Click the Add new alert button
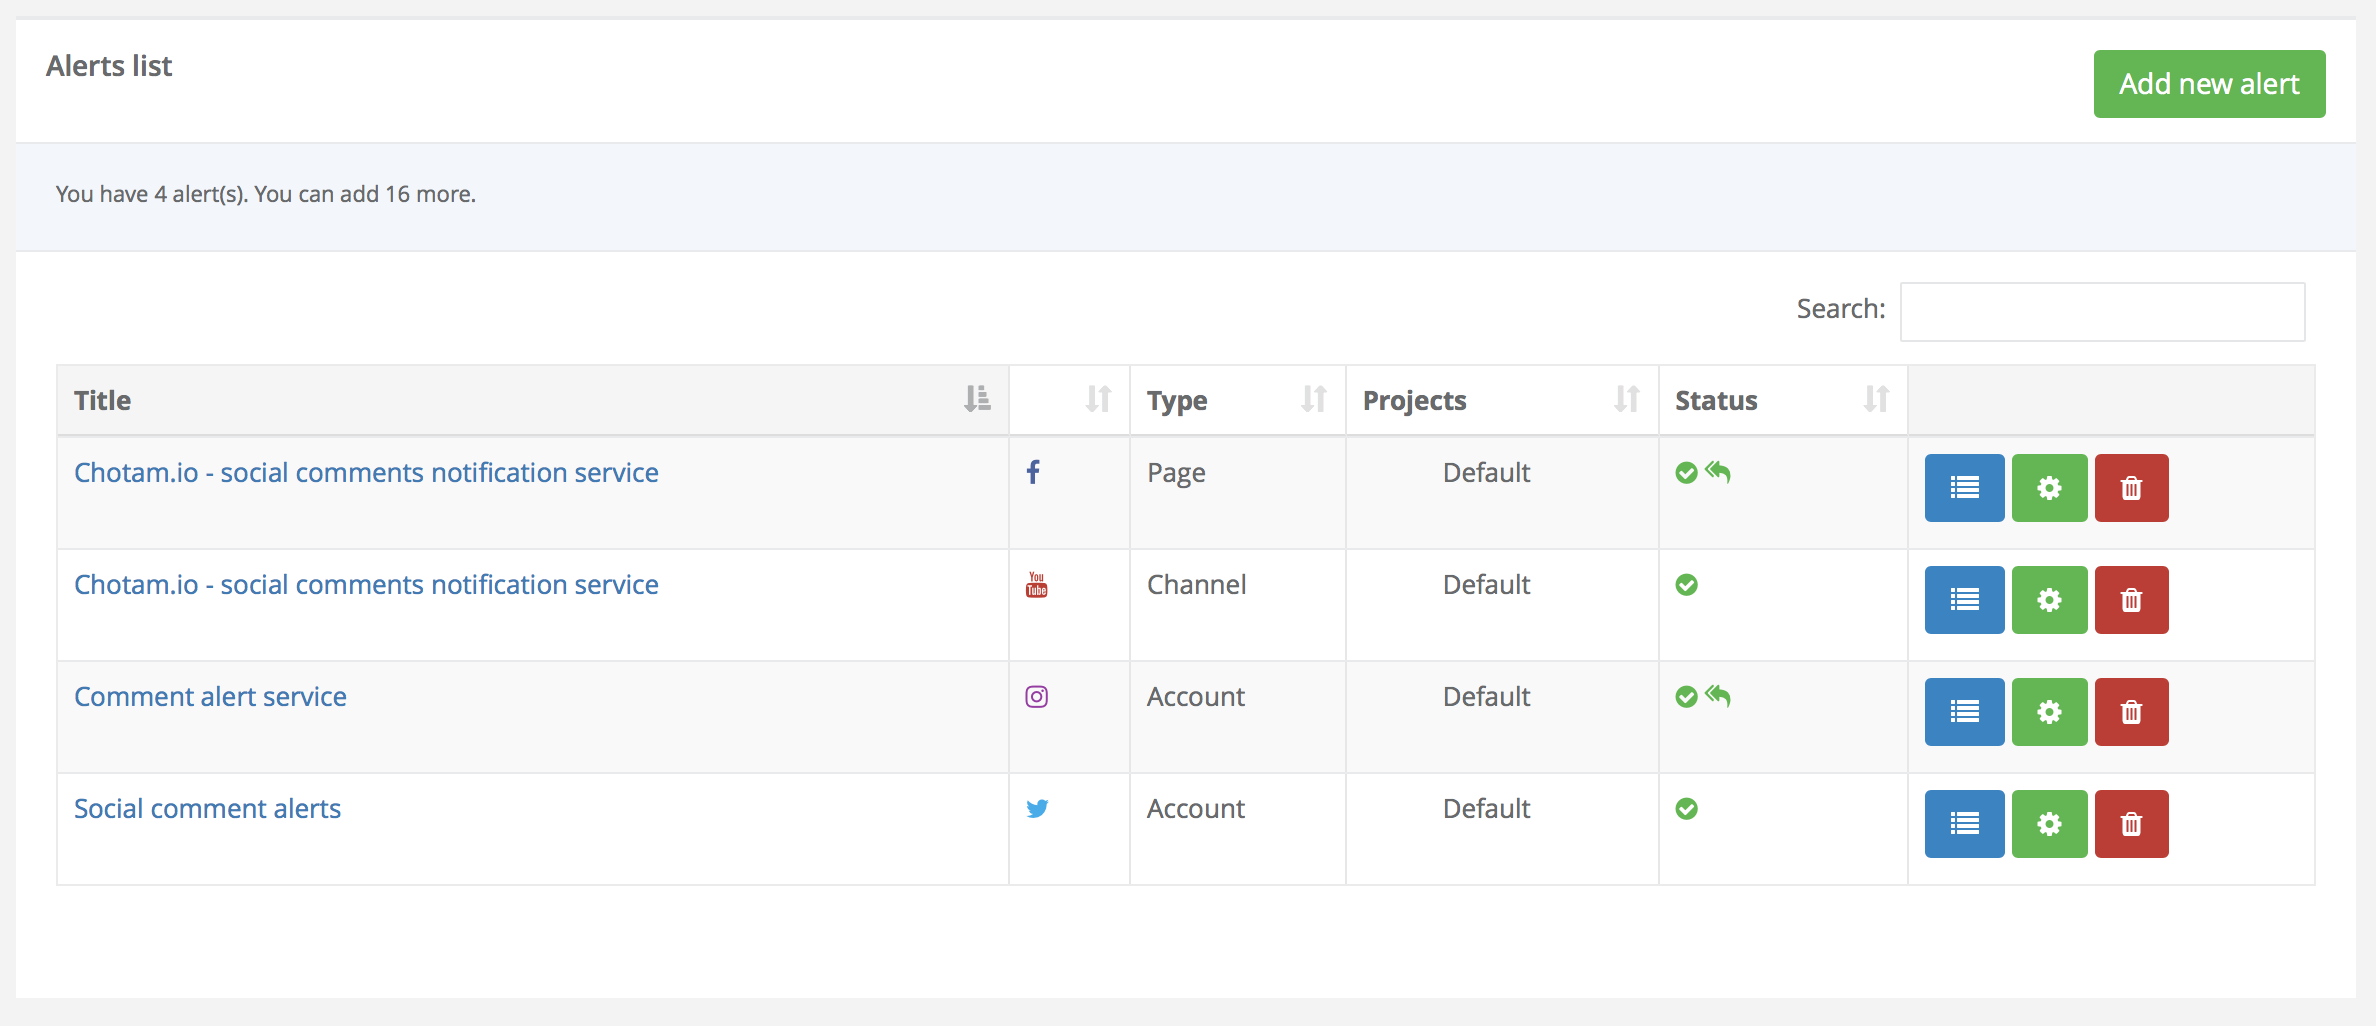The height and width of the screenshot is (1026, 2376). (x=2208, y=84)
